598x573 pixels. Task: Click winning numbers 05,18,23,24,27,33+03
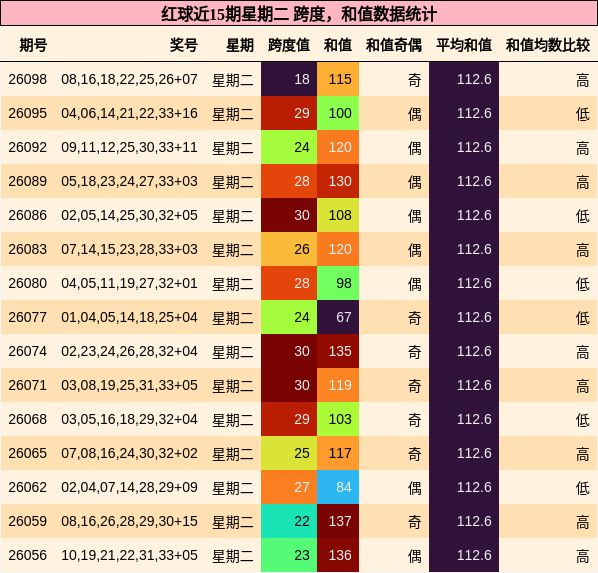pyautogui.click(x=129, y=181)
